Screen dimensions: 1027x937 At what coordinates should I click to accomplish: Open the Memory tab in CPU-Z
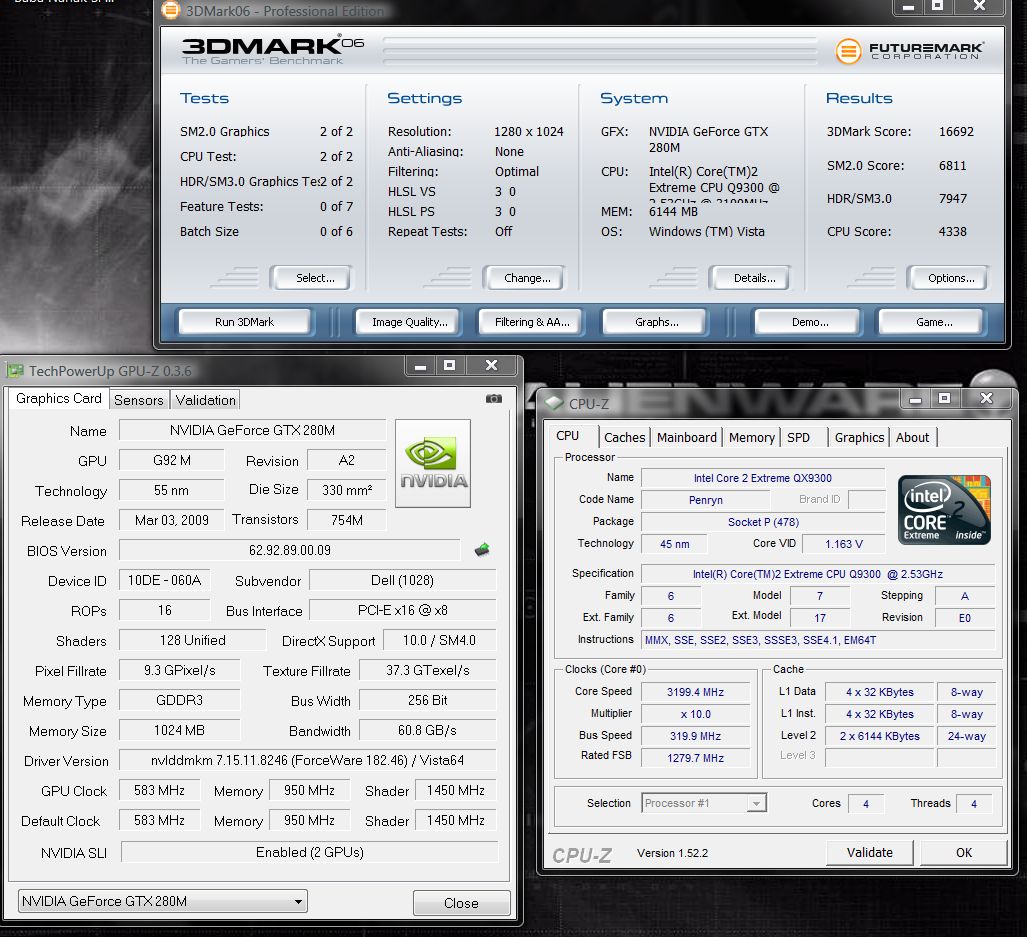point(751,437)
